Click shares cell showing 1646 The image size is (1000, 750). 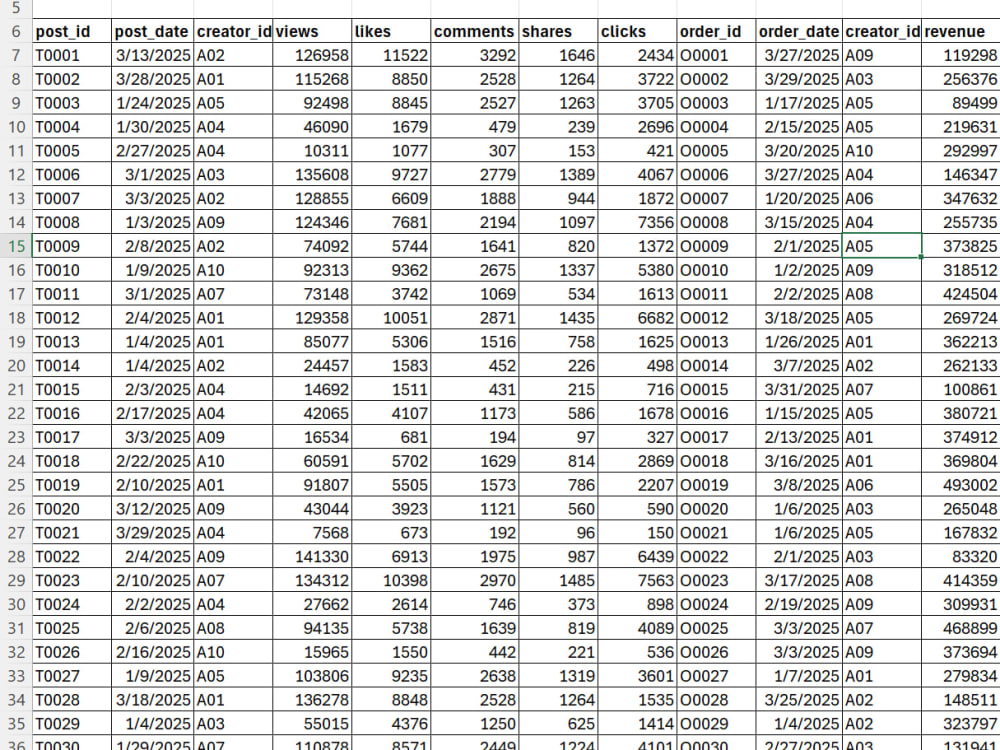pos(558,55)
